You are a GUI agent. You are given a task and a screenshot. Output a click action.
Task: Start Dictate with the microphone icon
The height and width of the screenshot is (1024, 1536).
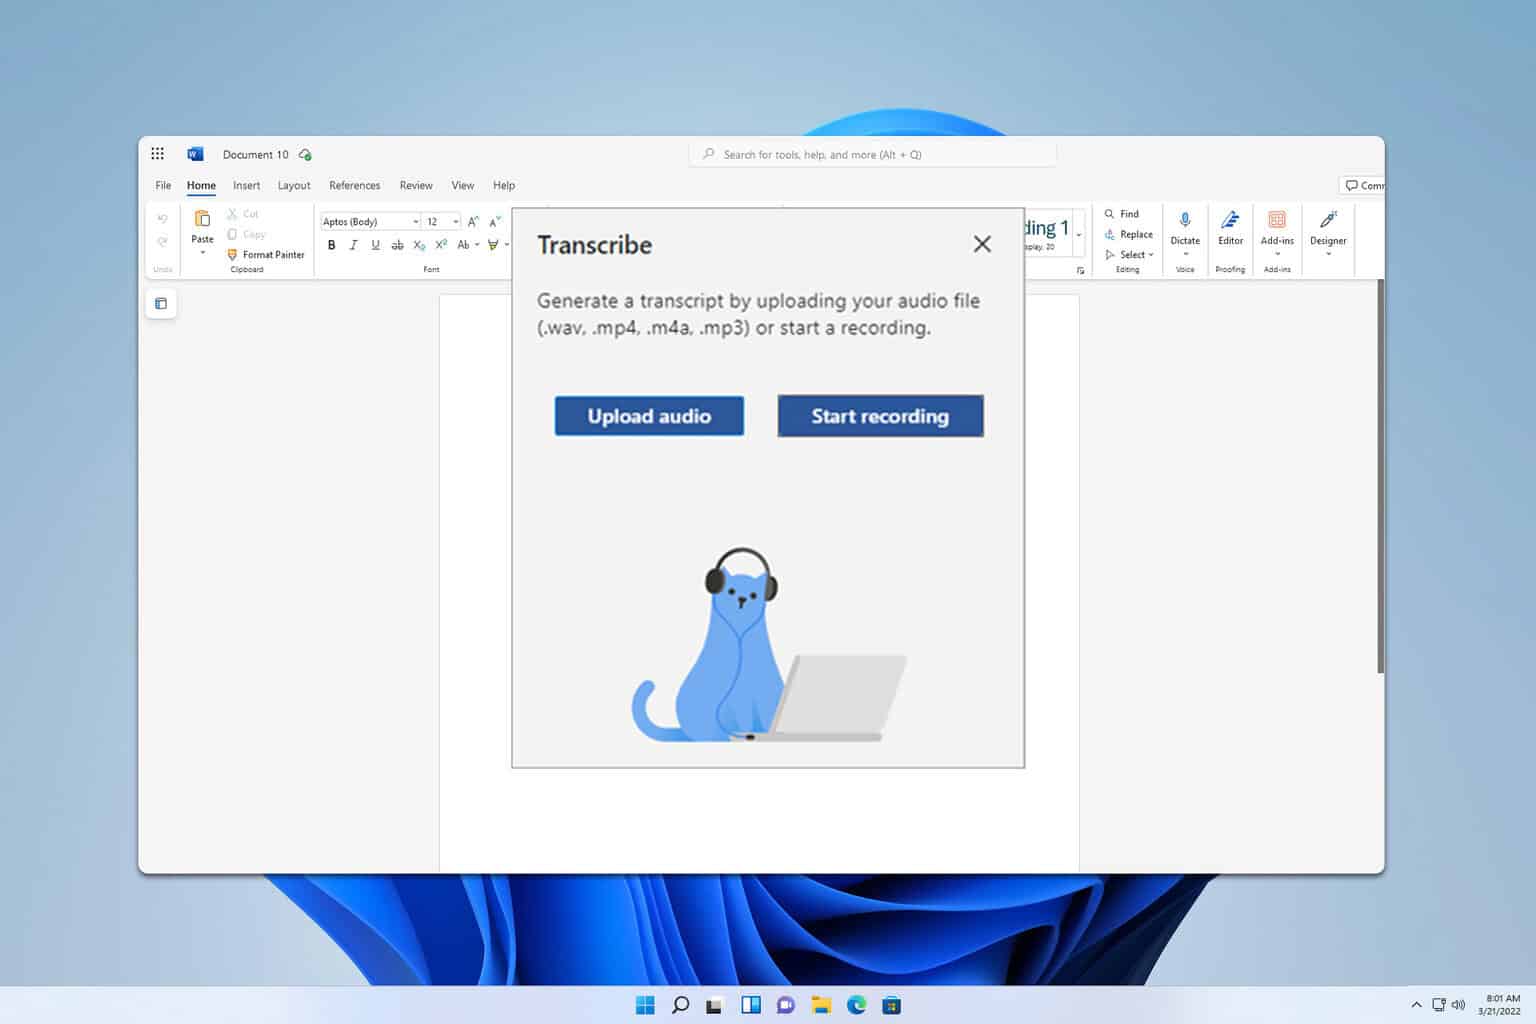(x=1185, y=220)
